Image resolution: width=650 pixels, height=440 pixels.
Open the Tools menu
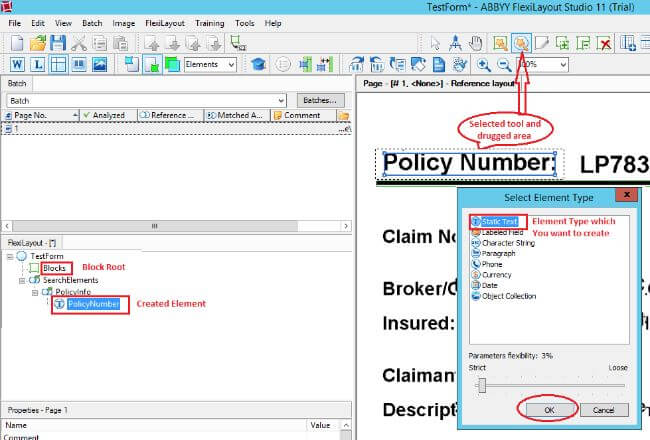click(x=245, y=23)
